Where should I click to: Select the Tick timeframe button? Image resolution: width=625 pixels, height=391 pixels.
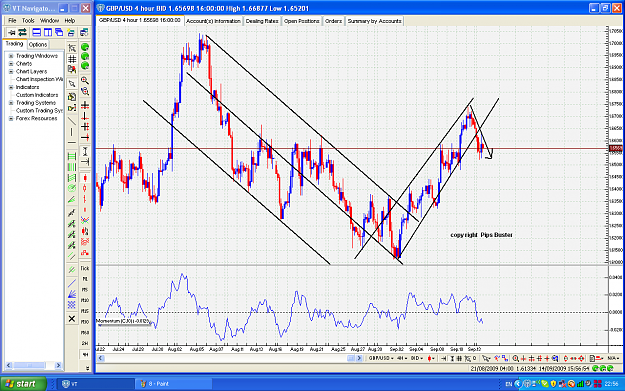(85, 268)
